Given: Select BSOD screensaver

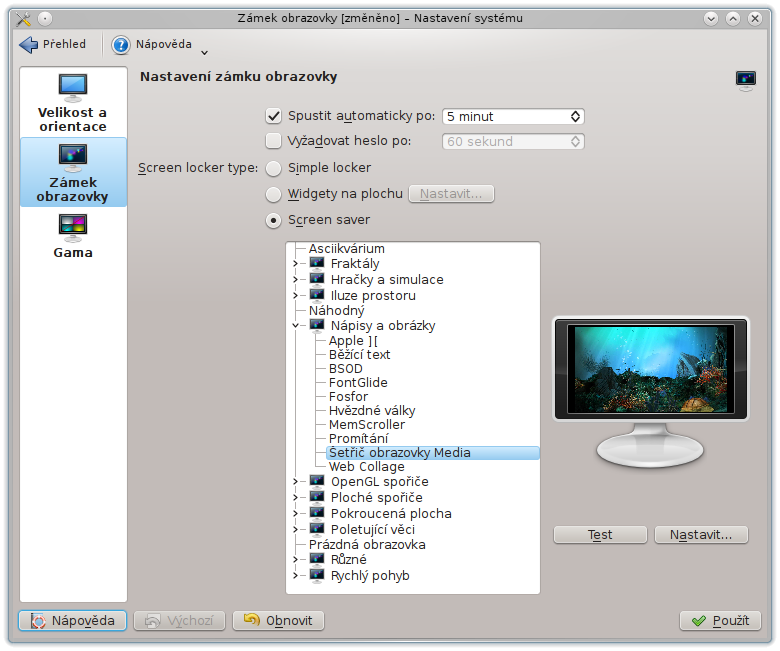Looking at the screenshot, I should [x=346, y=369].
